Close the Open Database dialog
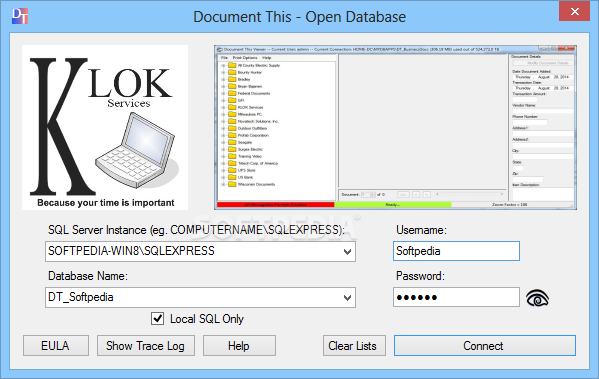This screenshot has height=379, width=599. coord(575,11)
